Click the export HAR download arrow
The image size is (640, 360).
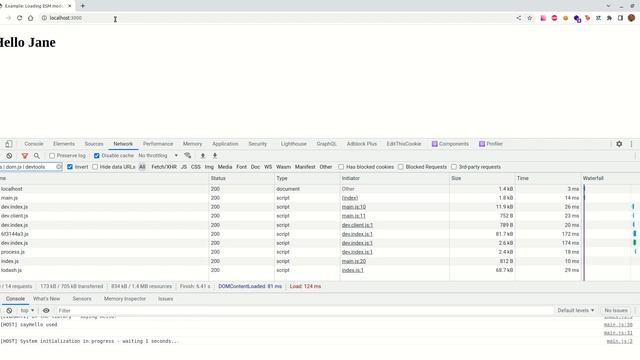point(215,156)
